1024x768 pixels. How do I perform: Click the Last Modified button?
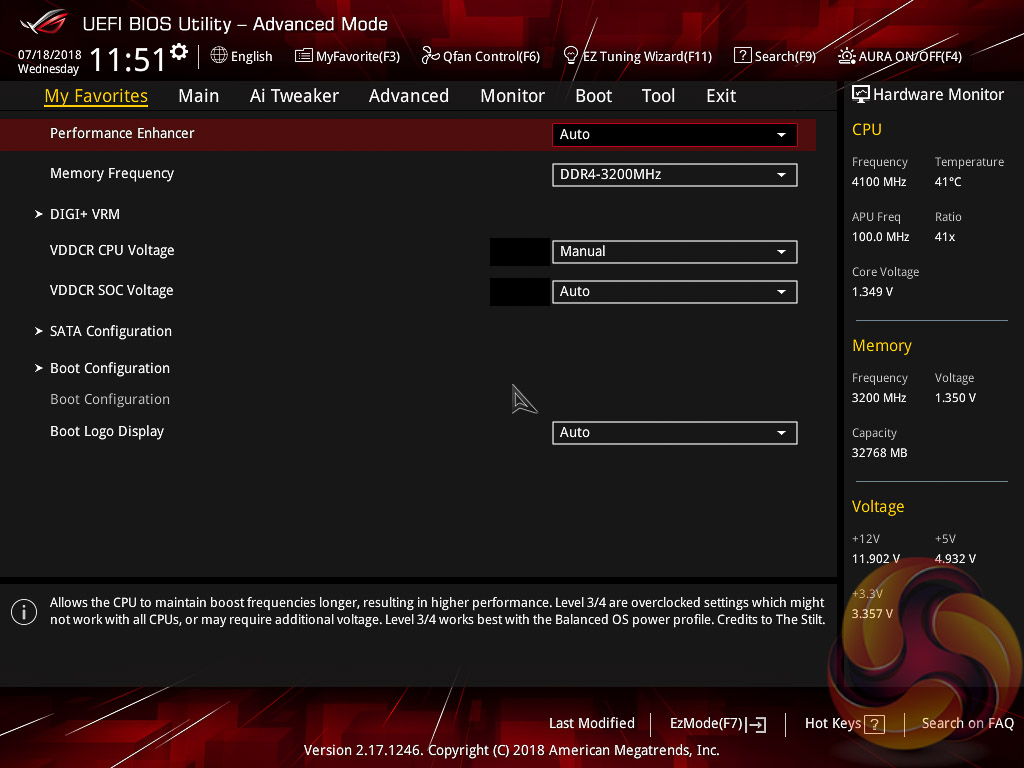click(591, 723)
